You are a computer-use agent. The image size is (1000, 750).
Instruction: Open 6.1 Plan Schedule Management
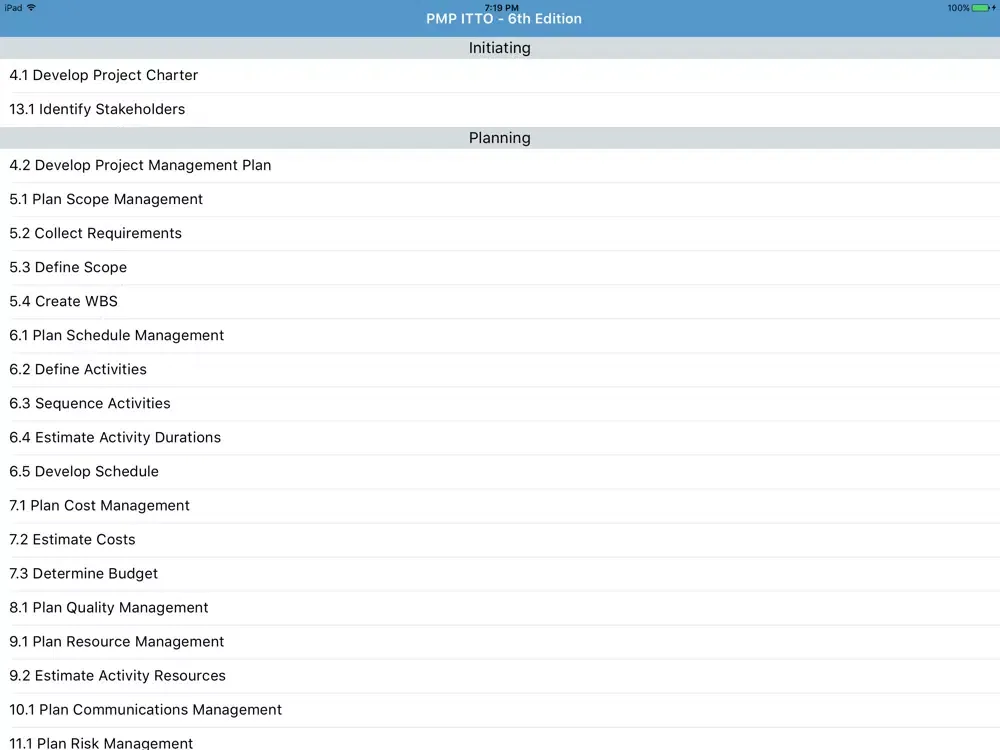click(500, 335)
